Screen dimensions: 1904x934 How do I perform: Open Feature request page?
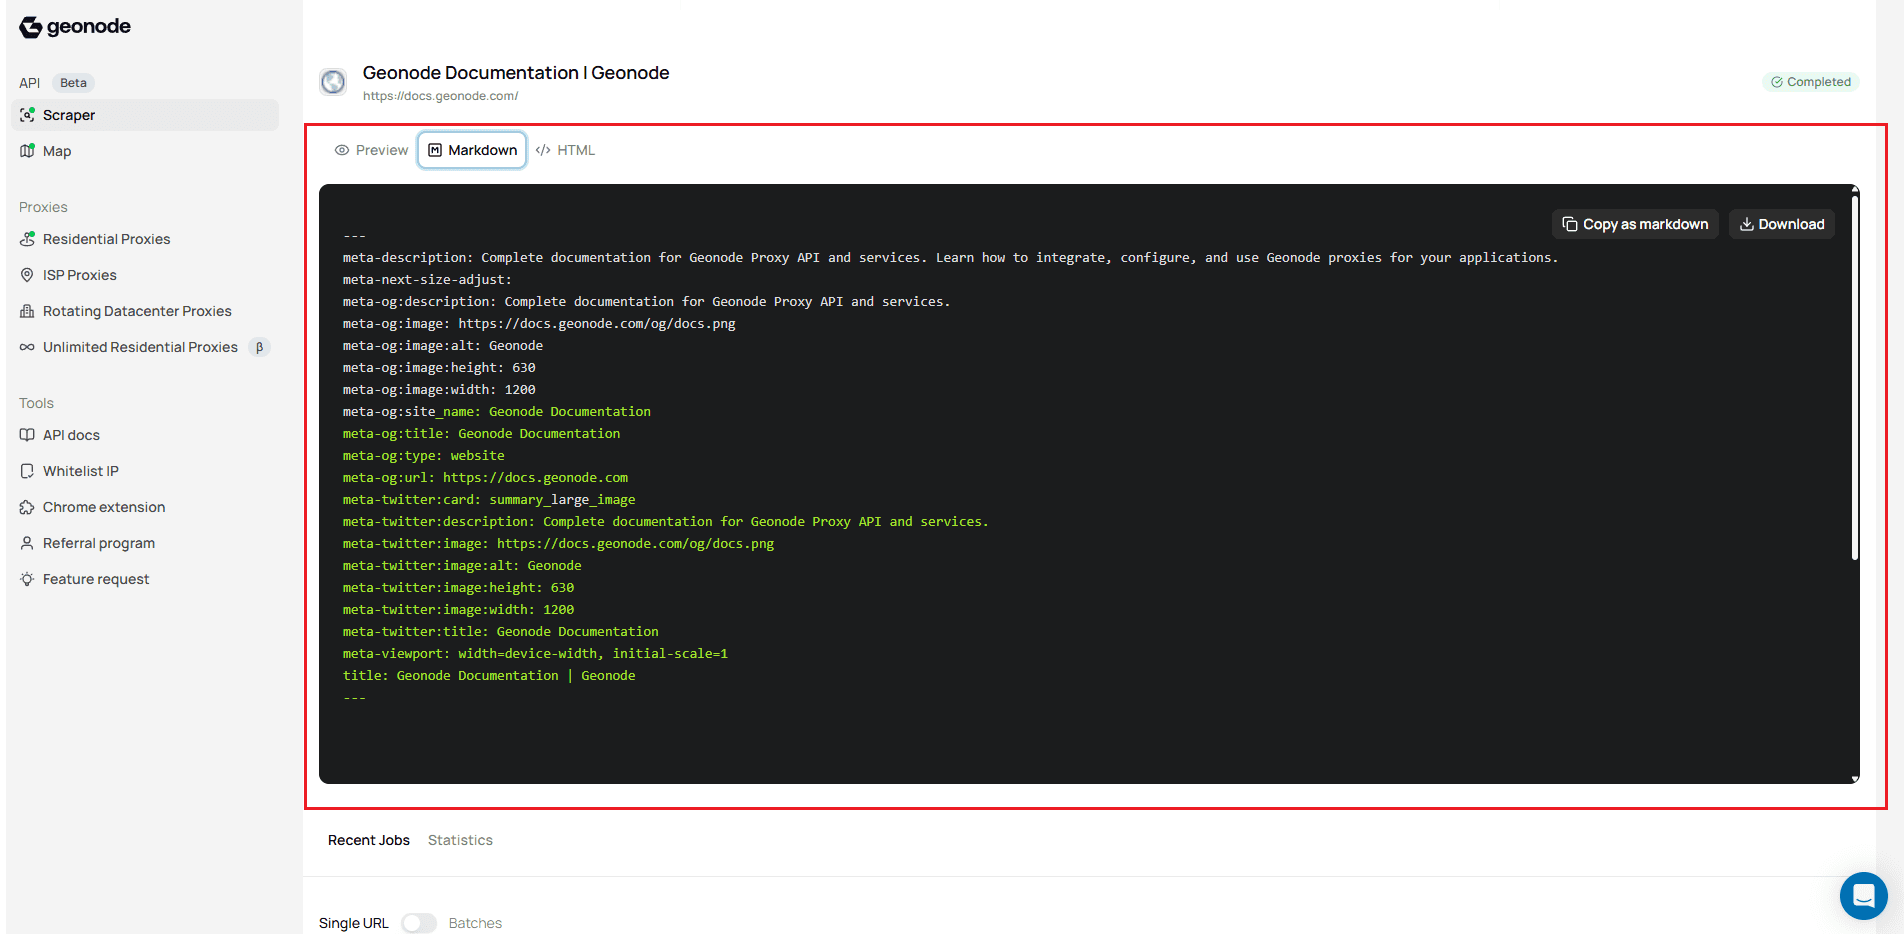coord(145,579)
